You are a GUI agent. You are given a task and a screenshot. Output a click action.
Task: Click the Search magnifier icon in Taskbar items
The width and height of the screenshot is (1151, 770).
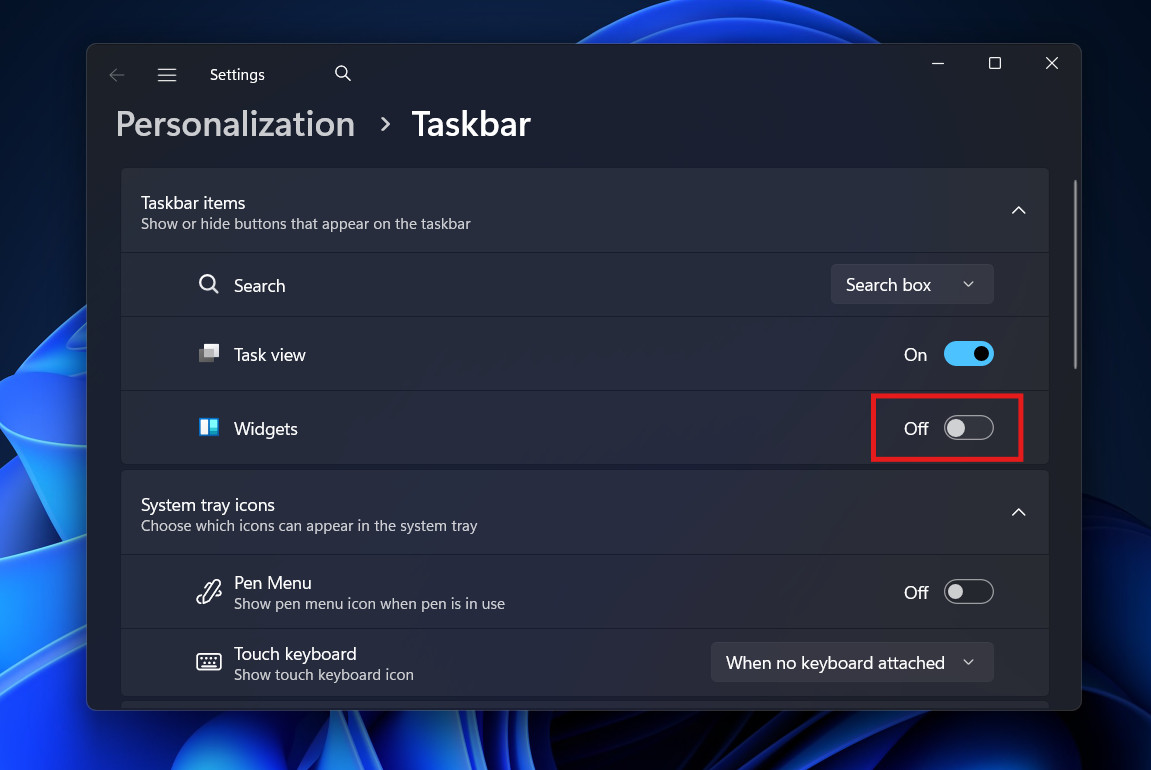209,284
